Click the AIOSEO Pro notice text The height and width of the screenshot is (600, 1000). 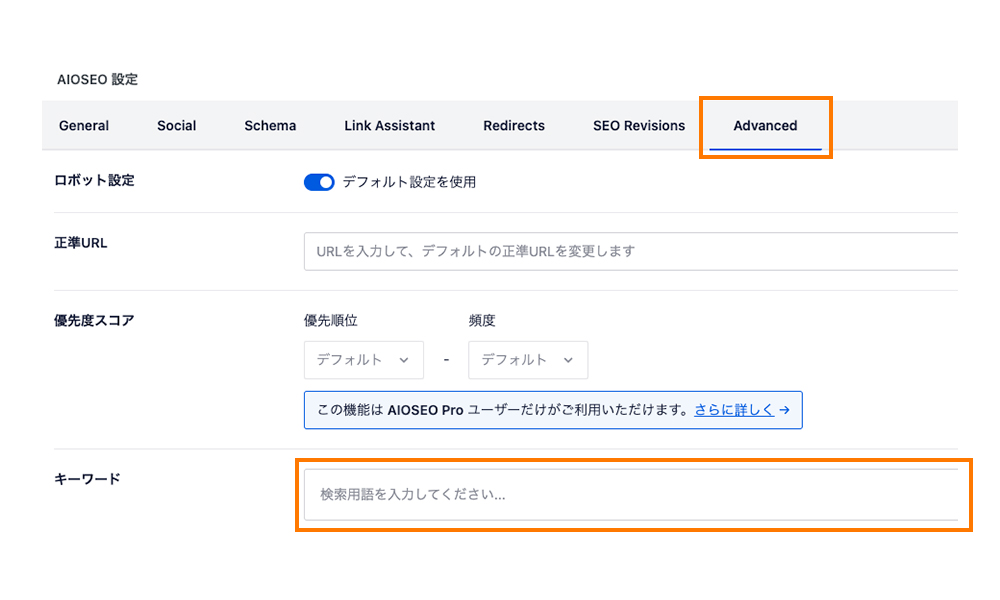click(x=500, y=410)
